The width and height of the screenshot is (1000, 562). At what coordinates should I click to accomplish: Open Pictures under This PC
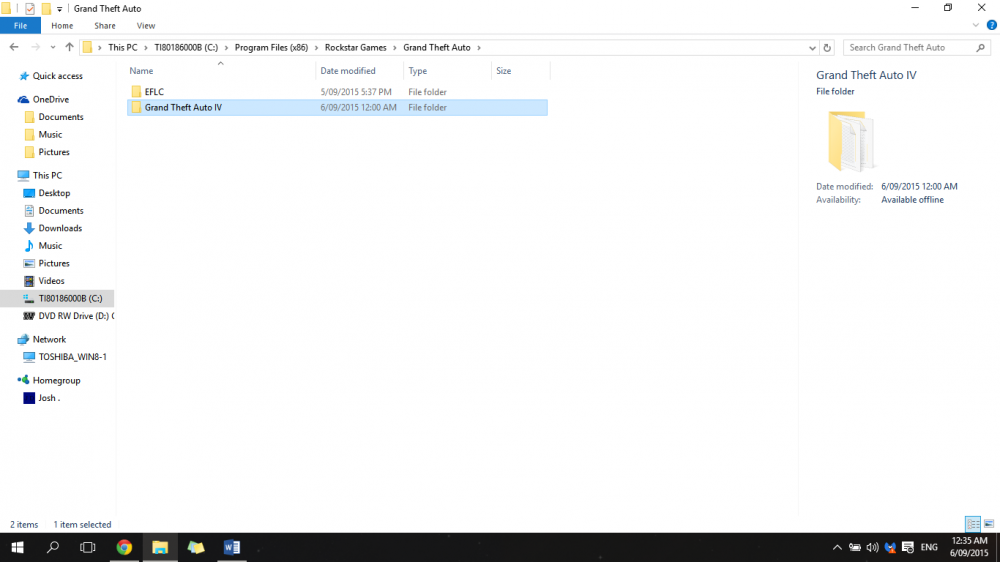(x=54, y=263)
